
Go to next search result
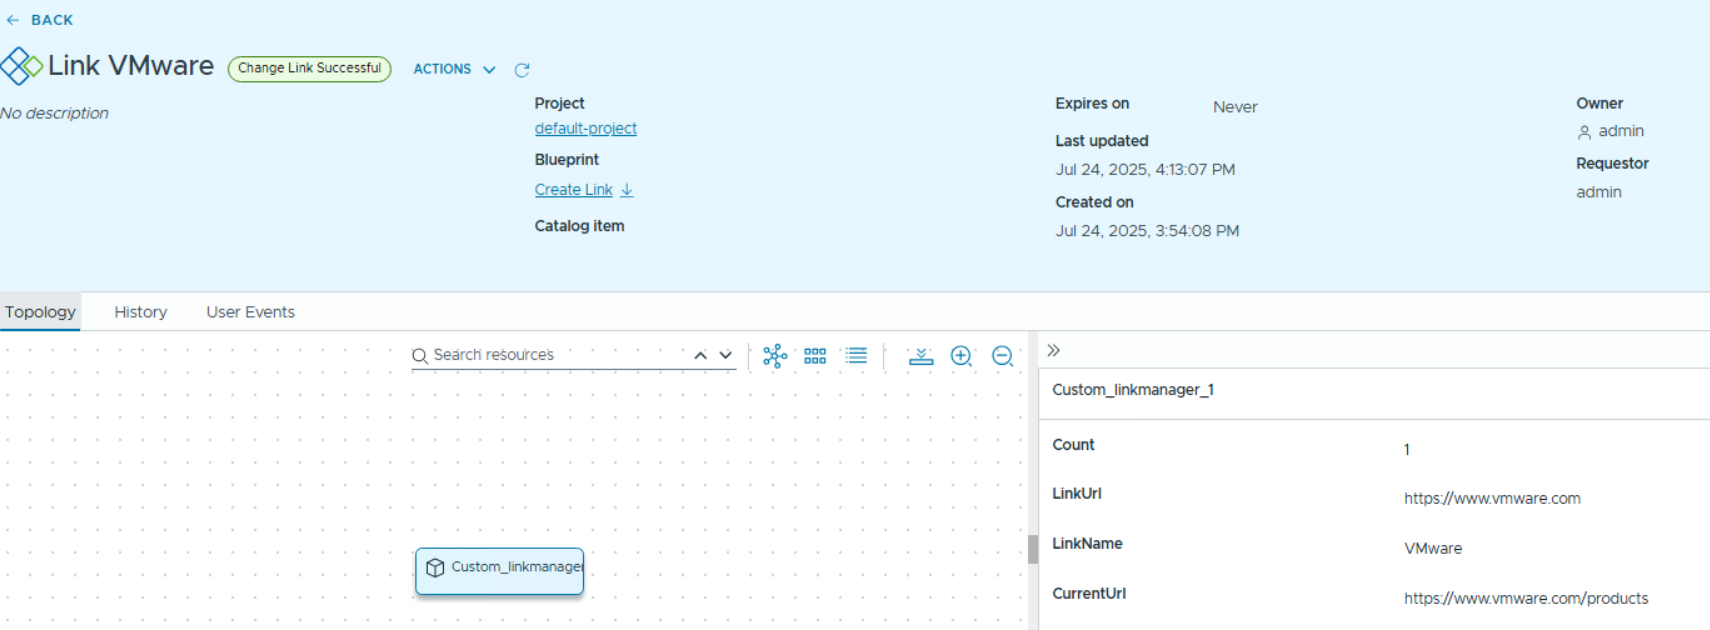click(x=726, y=355)
